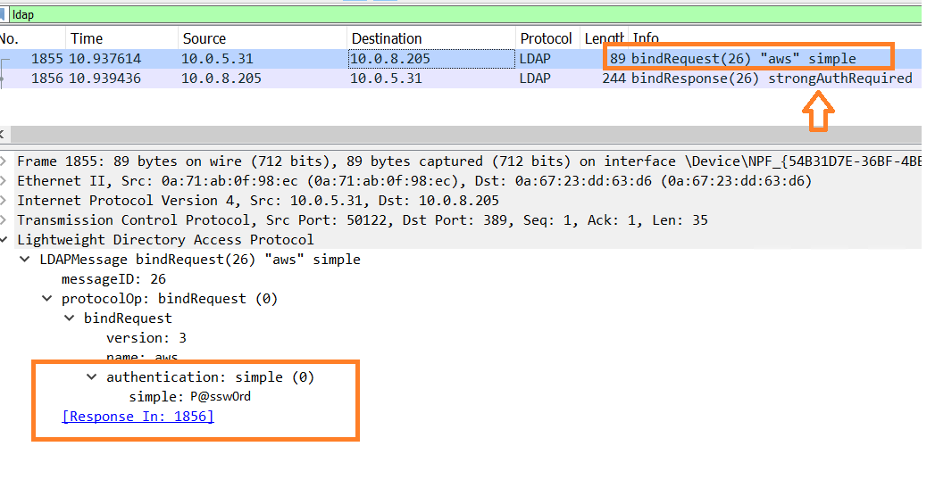
Task: Click source cell 10.0.8.205 in packet 1856
Action: click(x=221, y=78)
